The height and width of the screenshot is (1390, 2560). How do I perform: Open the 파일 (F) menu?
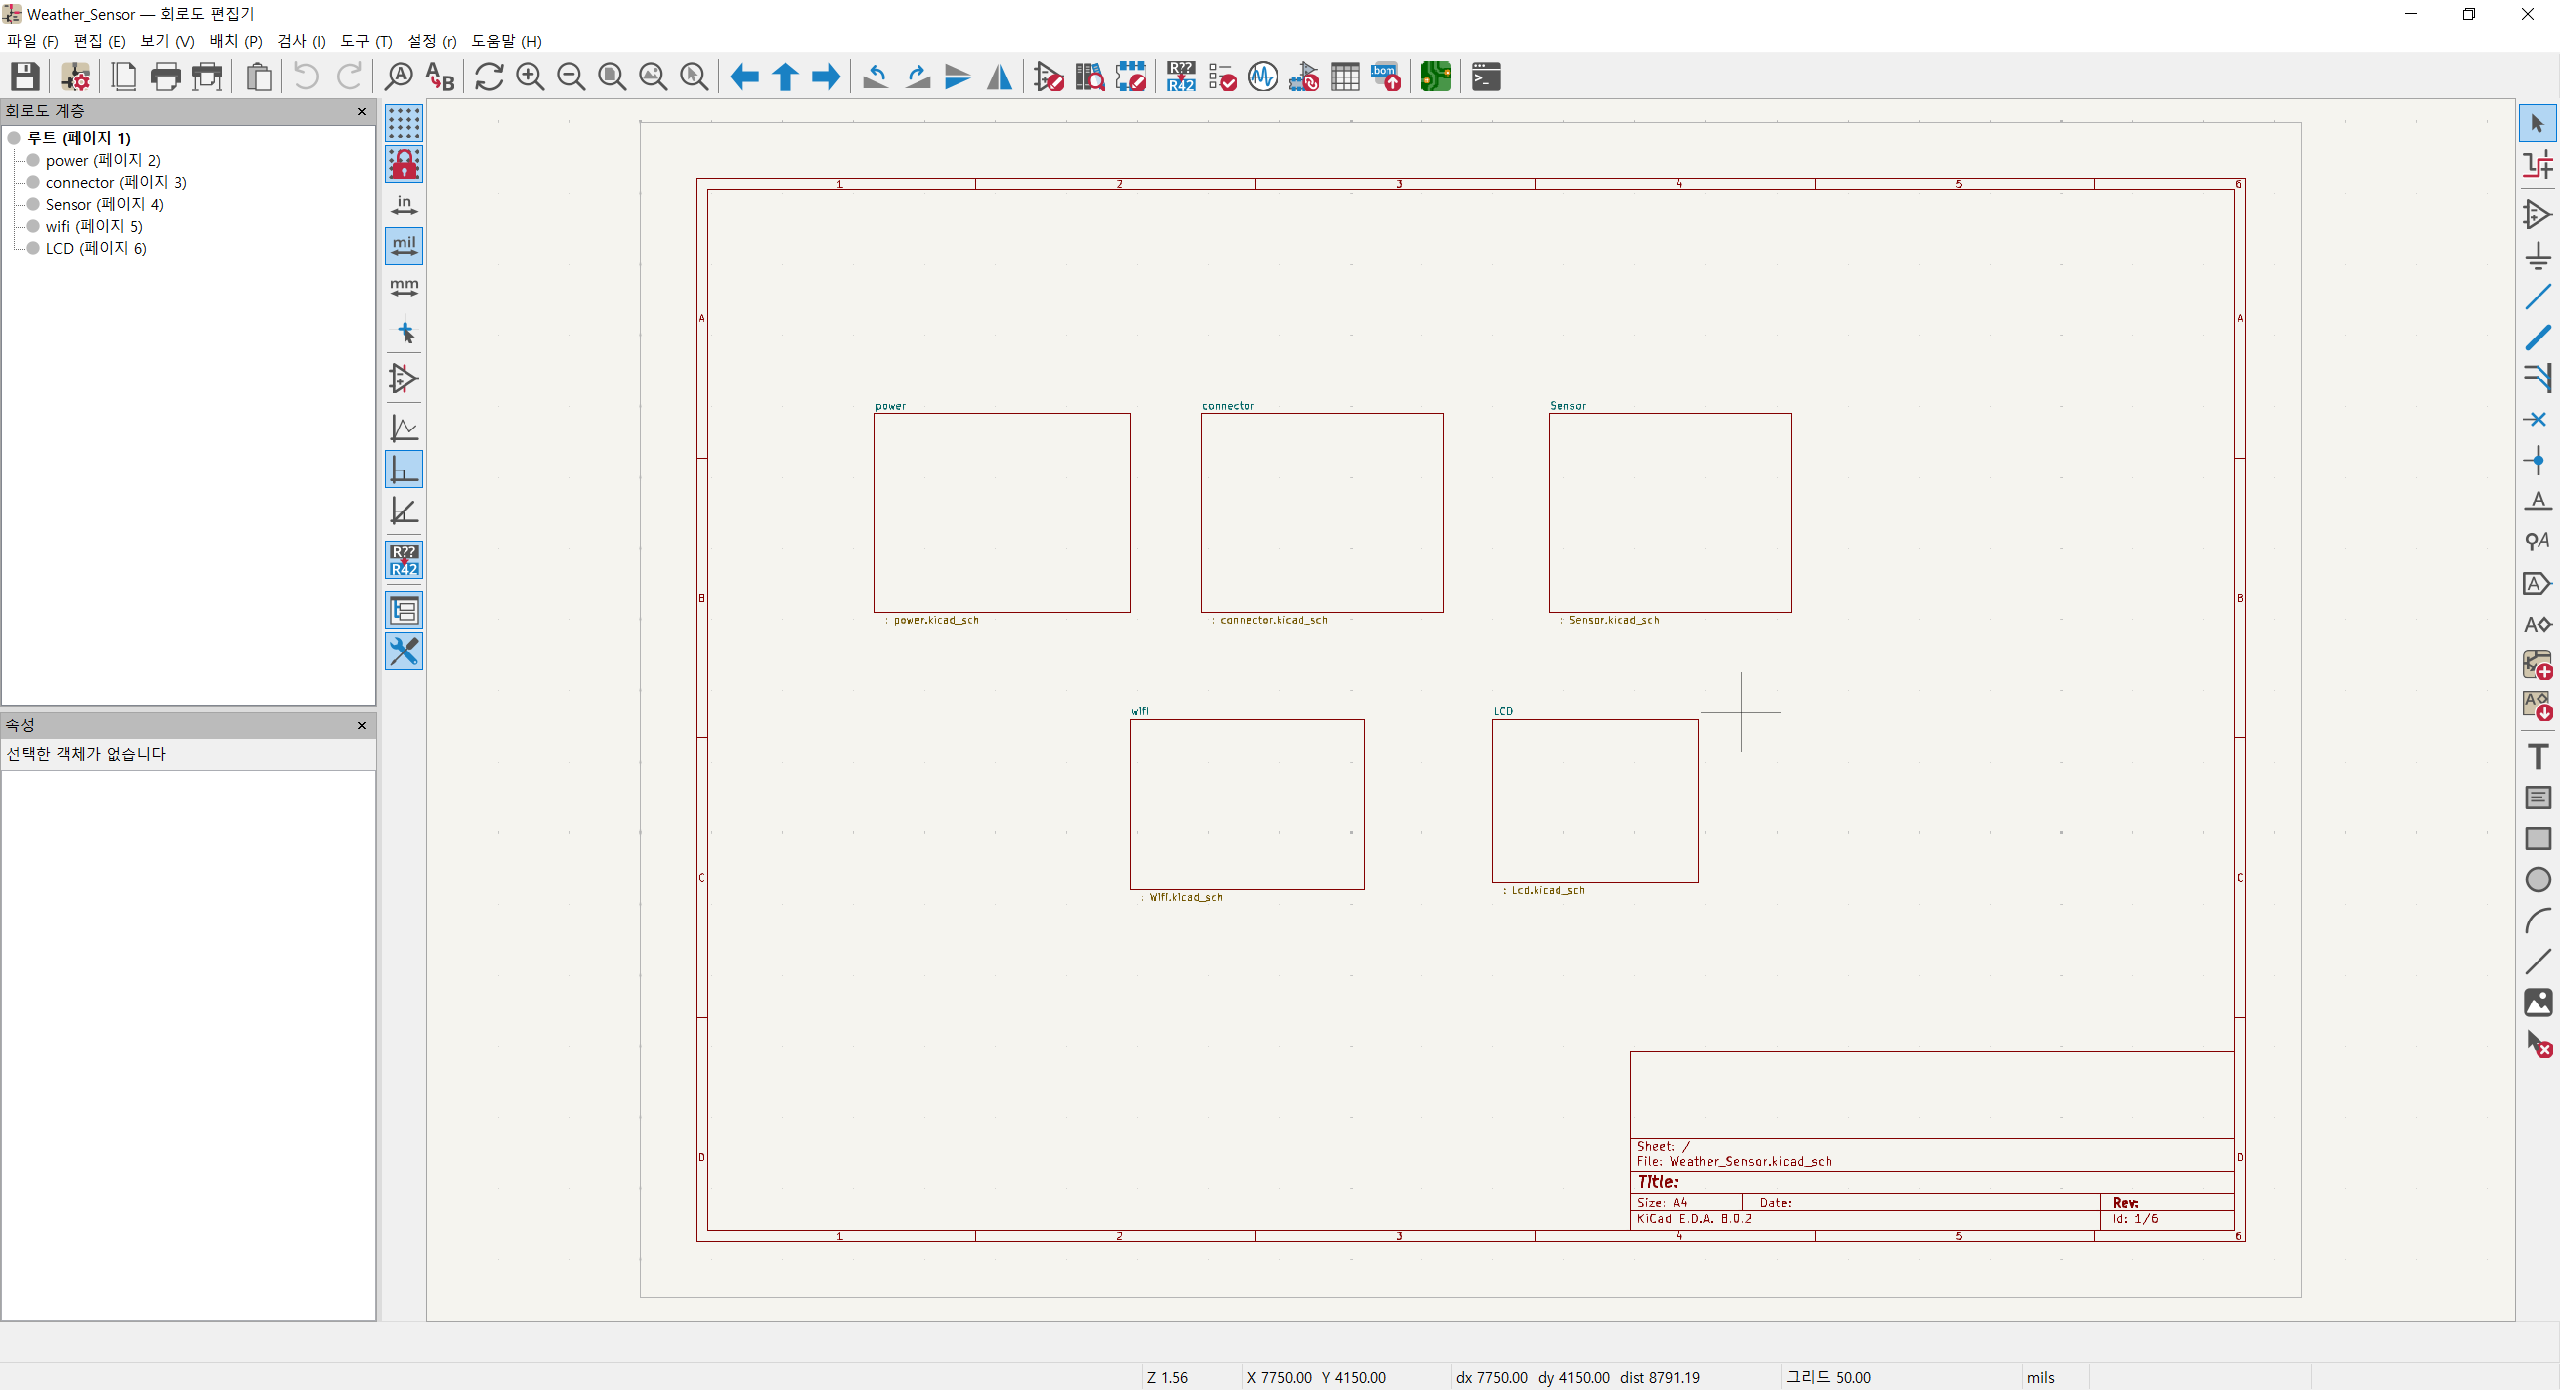(32, 41)
